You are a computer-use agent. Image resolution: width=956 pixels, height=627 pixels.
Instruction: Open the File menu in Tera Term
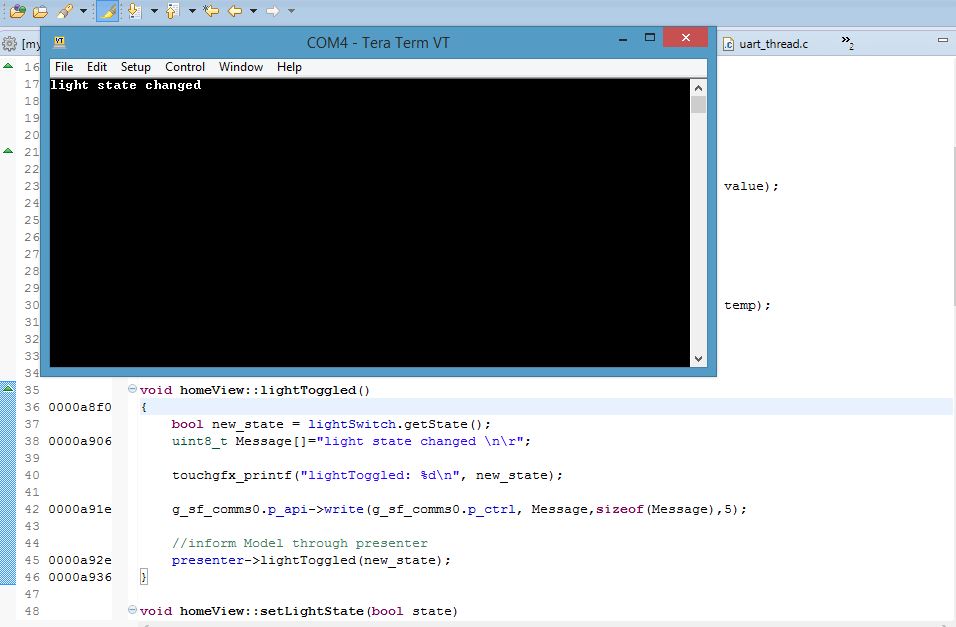(x=64, y=67)
